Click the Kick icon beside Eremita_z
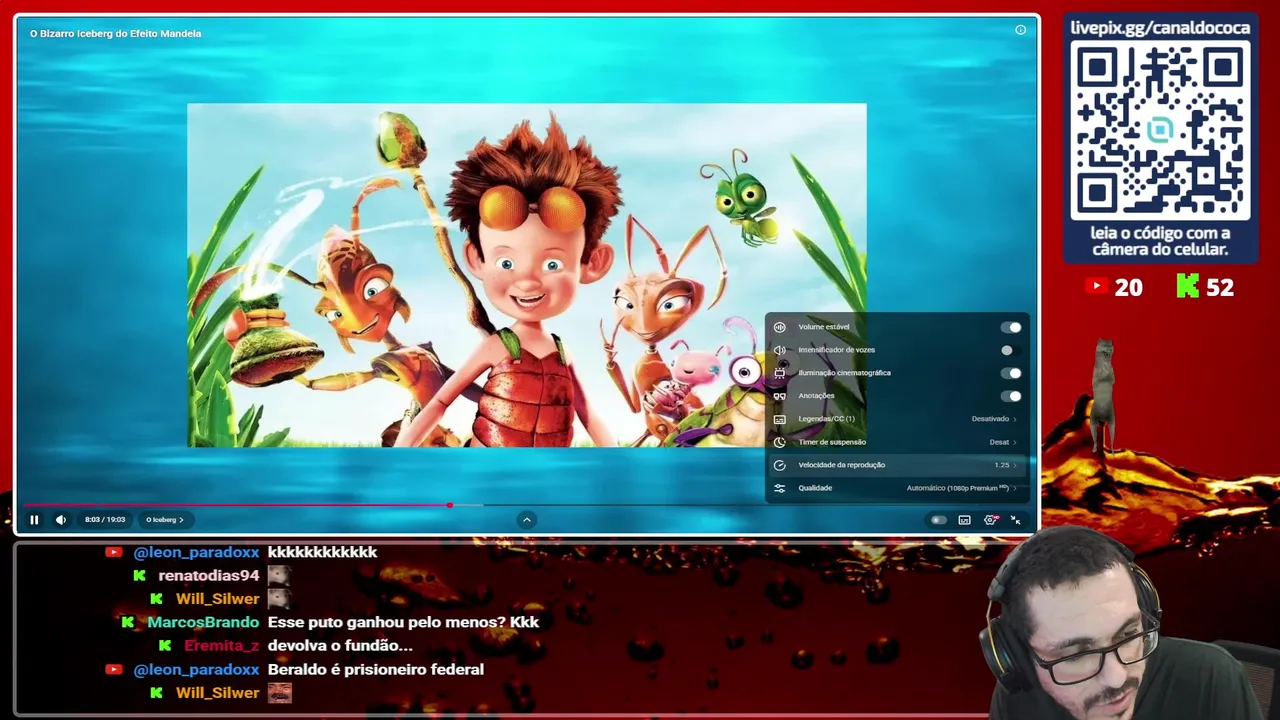Viewport: 1280px width, 720px height. coord(165,646)
